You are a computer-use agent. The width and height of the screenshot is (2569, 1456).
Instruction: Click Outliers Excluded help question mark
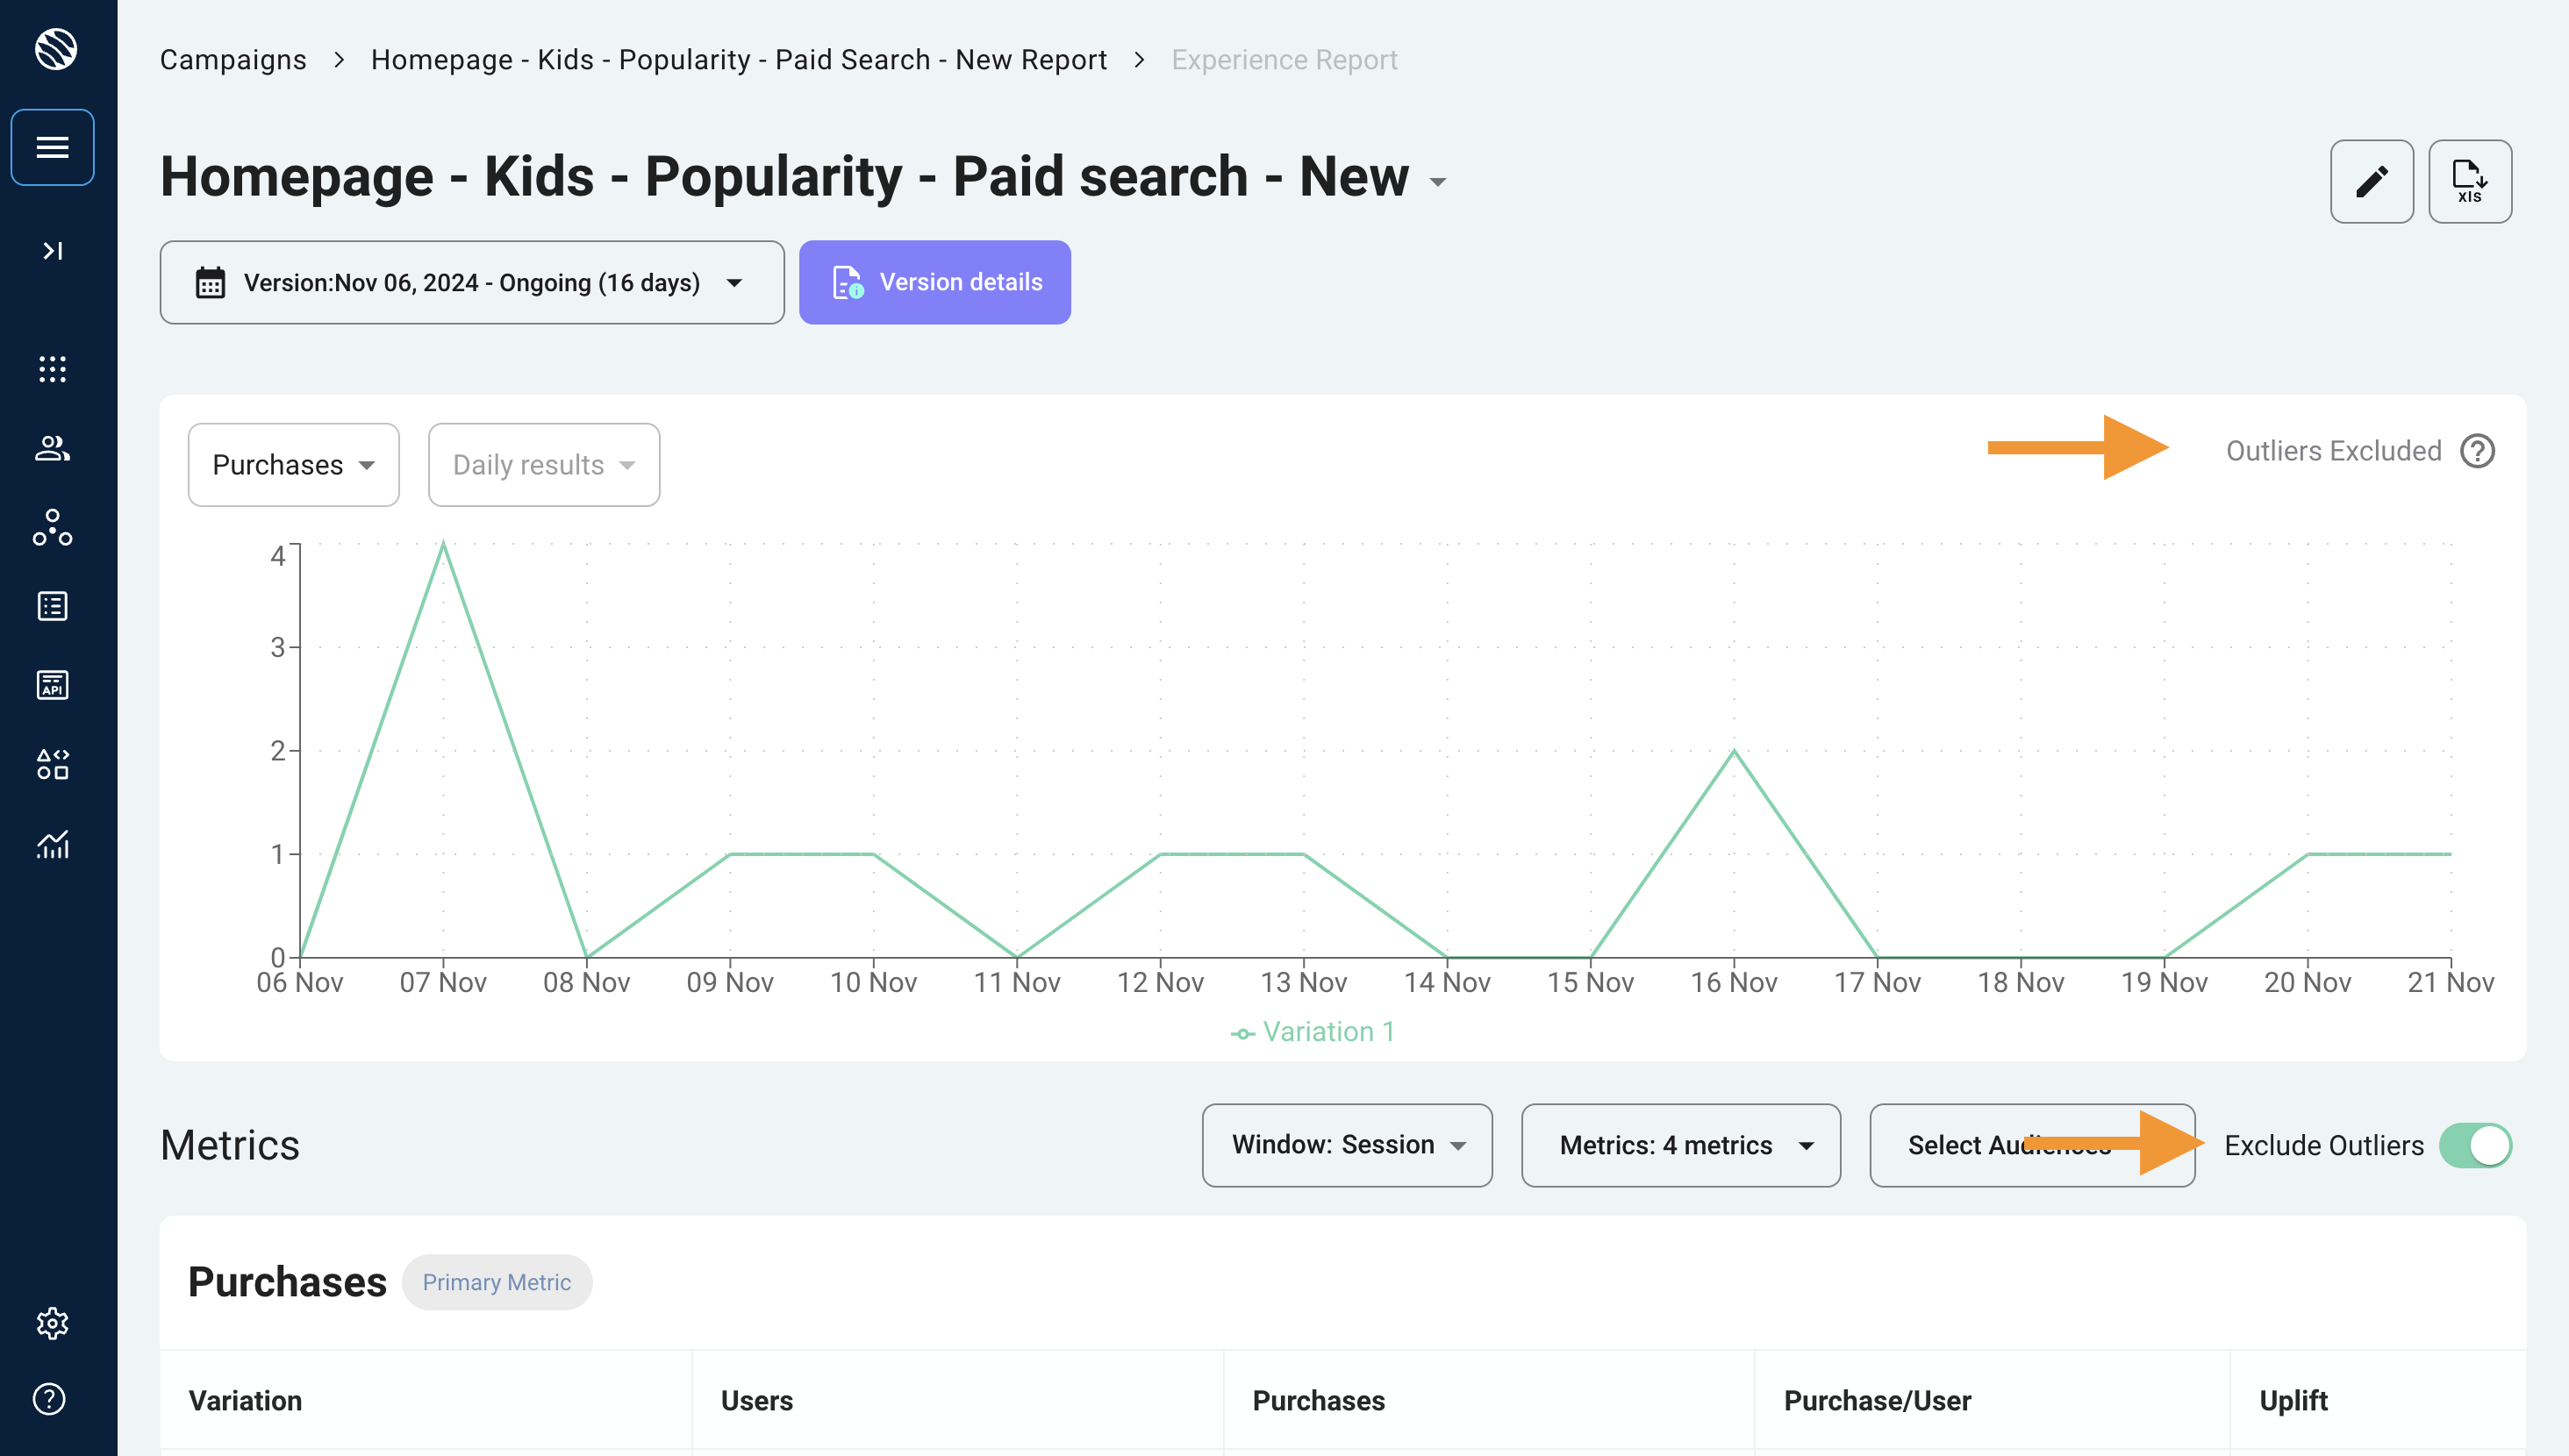(2477, 451)
